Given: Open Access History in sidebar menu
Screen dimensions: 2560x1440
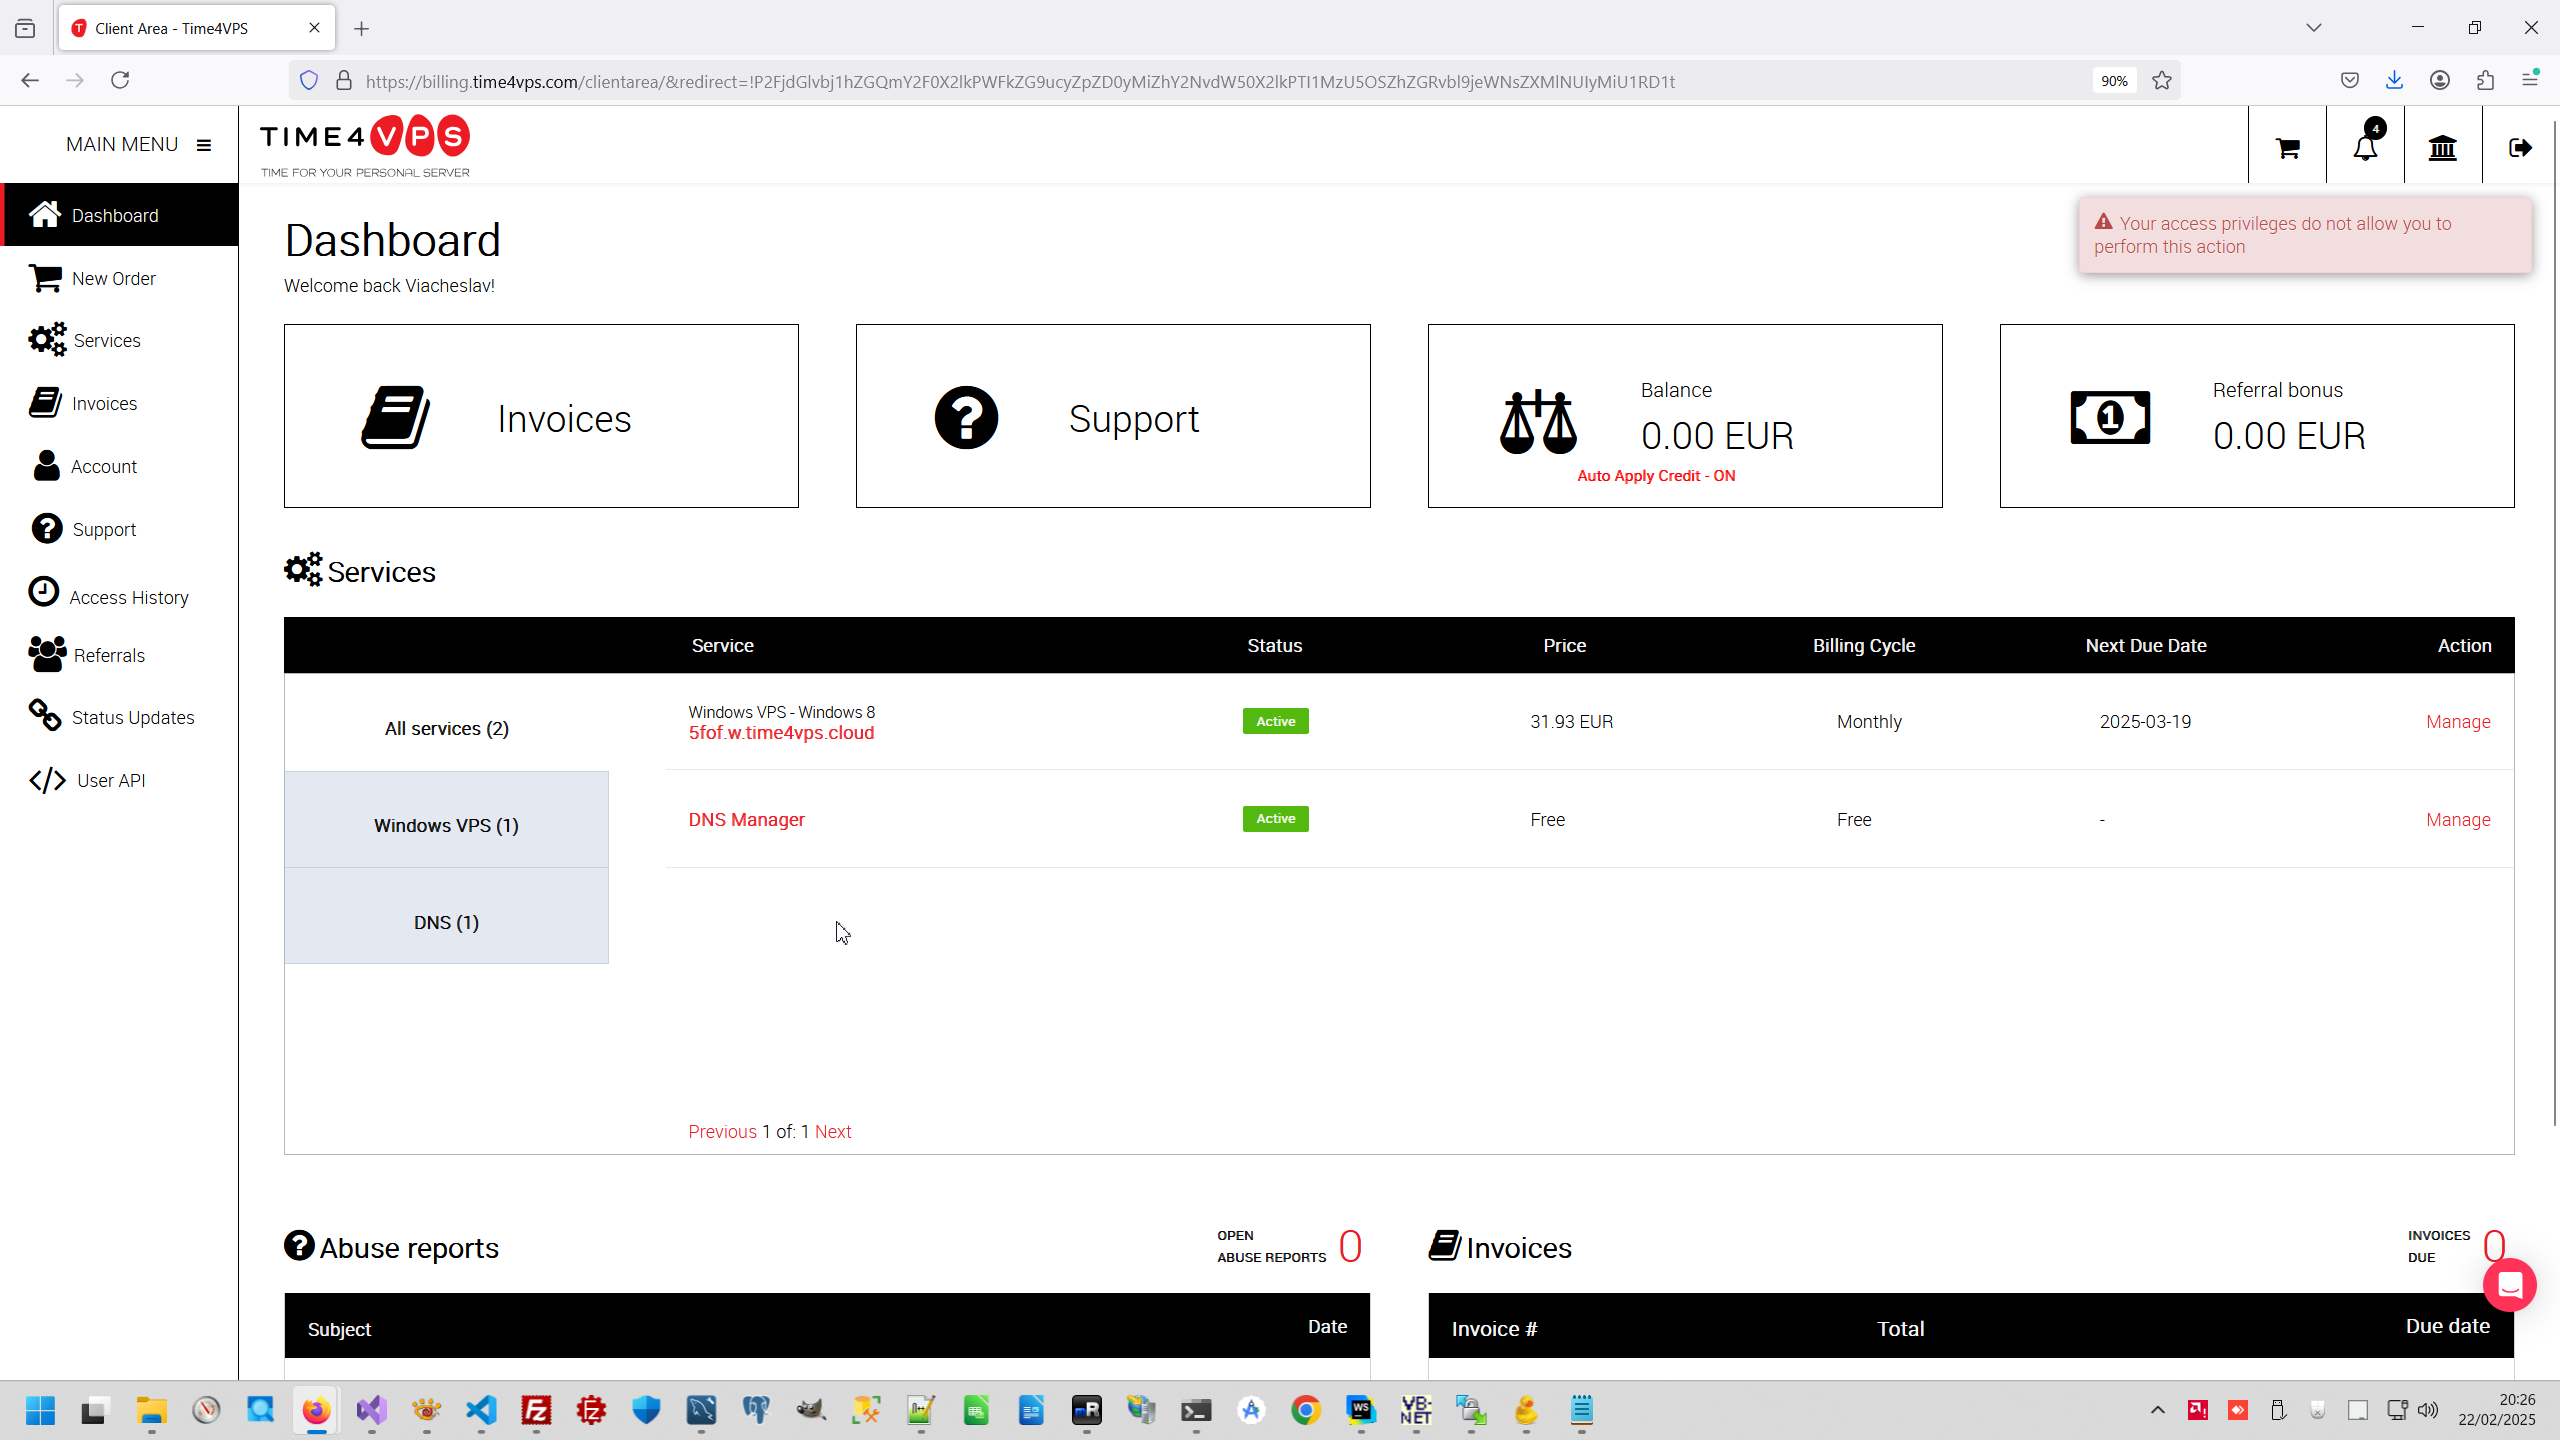Looking at the screenshot, I should click(x=128, y=597).
